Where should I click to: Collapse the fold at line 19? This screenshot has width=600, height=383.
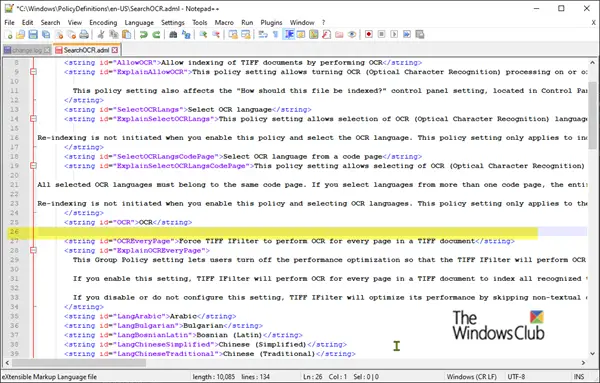pos(33,166)
